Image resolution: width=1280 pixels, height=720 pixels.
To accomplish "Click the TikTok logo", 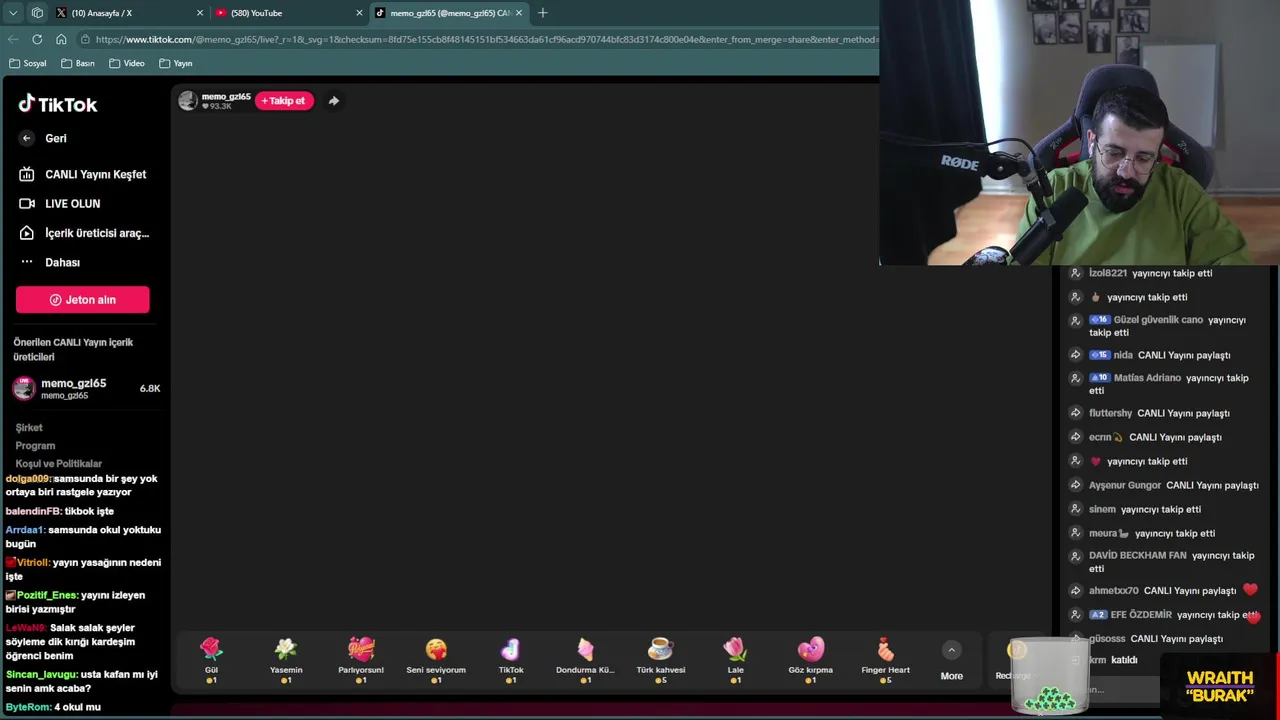I will click(x=57, y=104).
